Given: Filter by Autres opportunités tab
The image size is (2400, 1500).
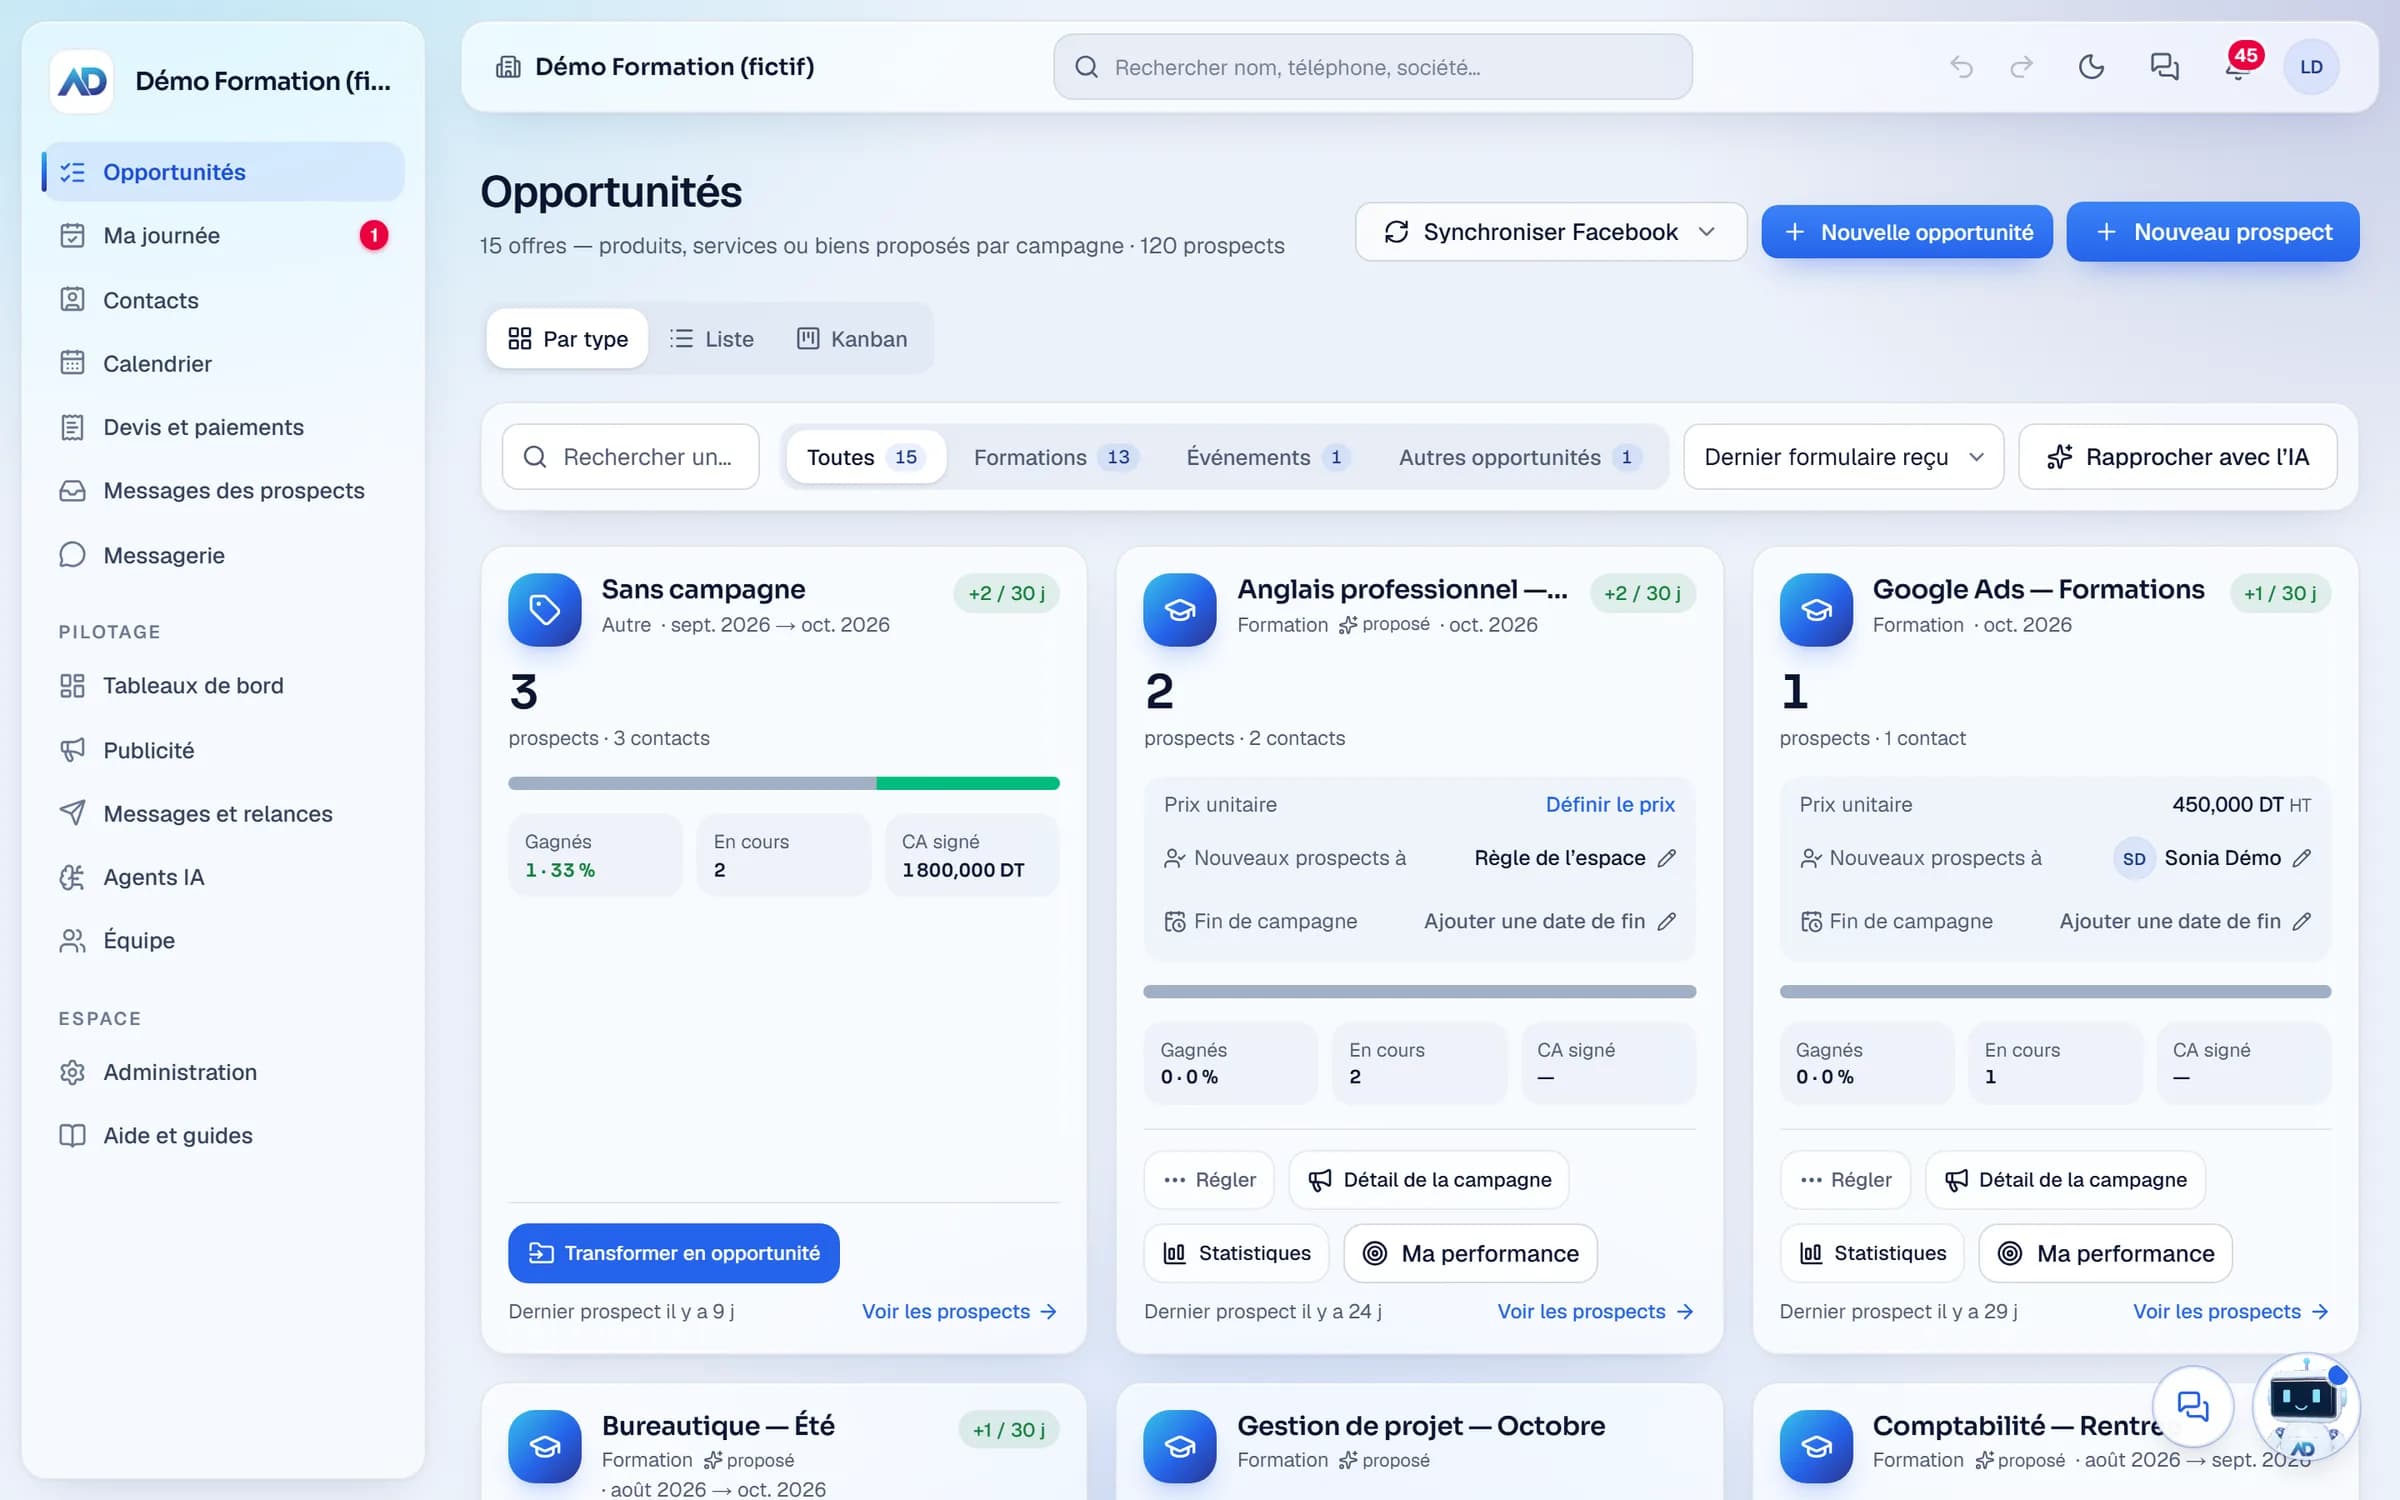Looking at the screenshot, I should point(1520,457).
